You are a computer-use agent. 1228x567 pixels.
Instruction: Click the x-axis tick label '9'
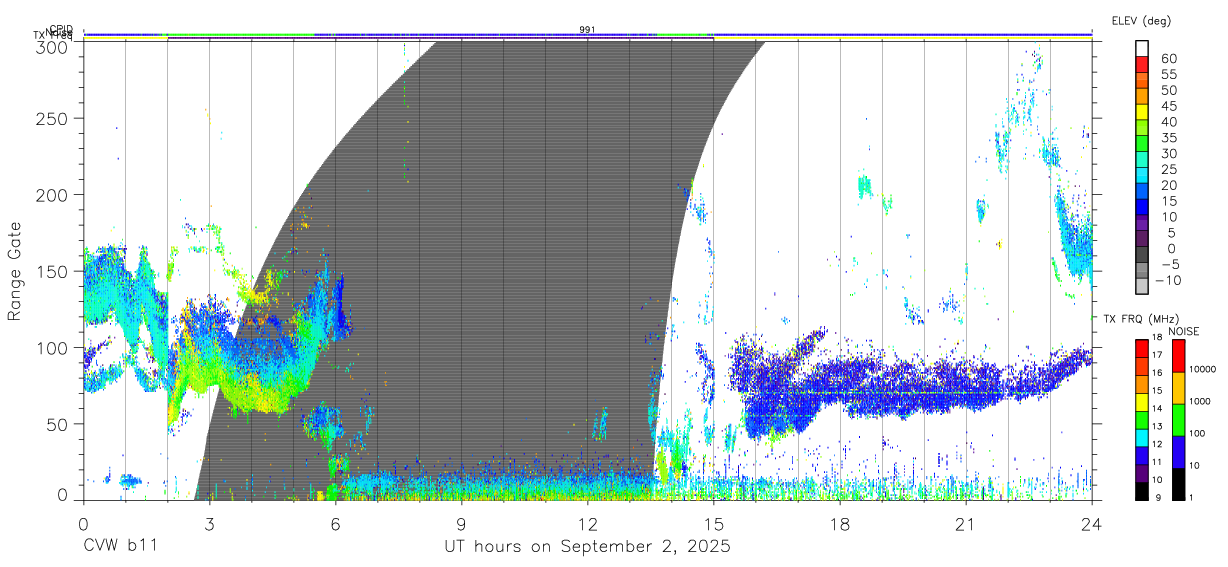tap(461, 524)
